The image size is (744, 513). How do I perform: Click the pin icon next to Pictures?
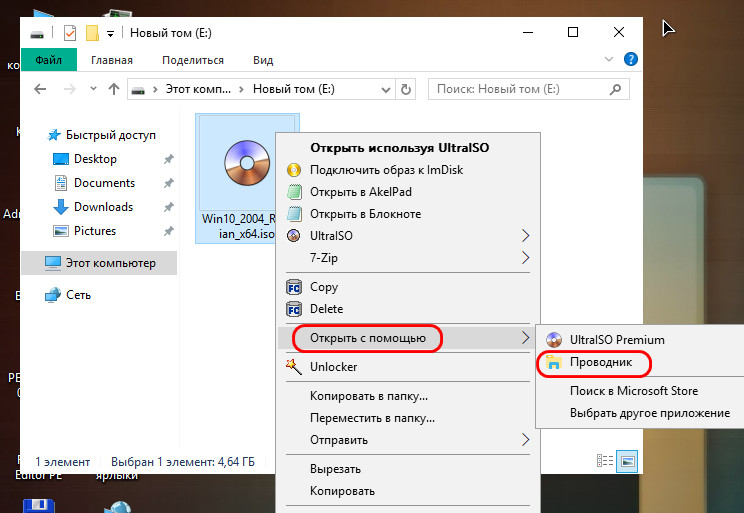(168, 232)
